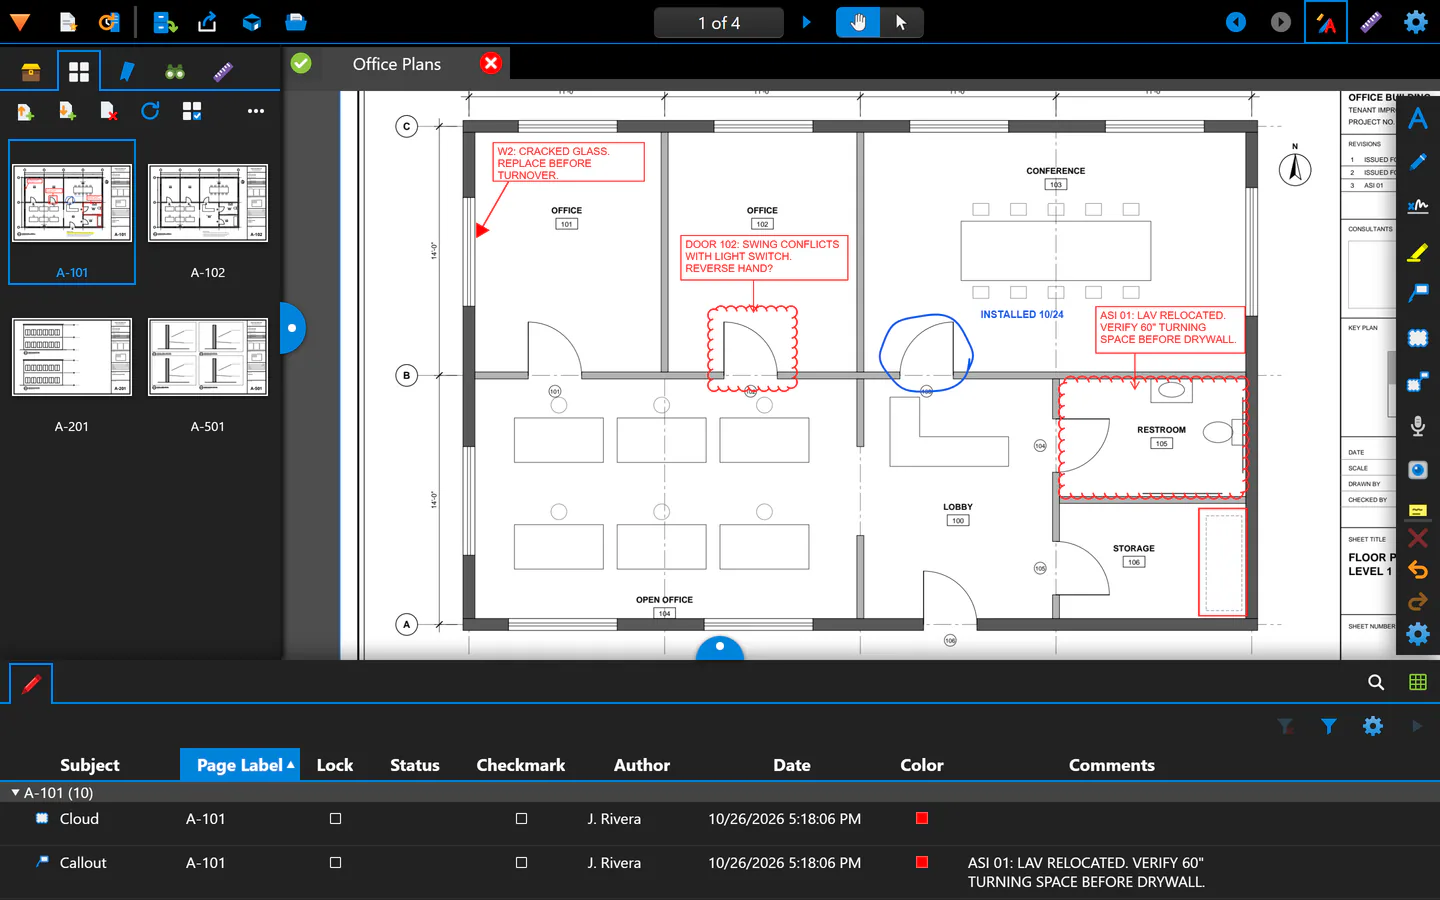Click the Comments column header

coord(1112,765)
